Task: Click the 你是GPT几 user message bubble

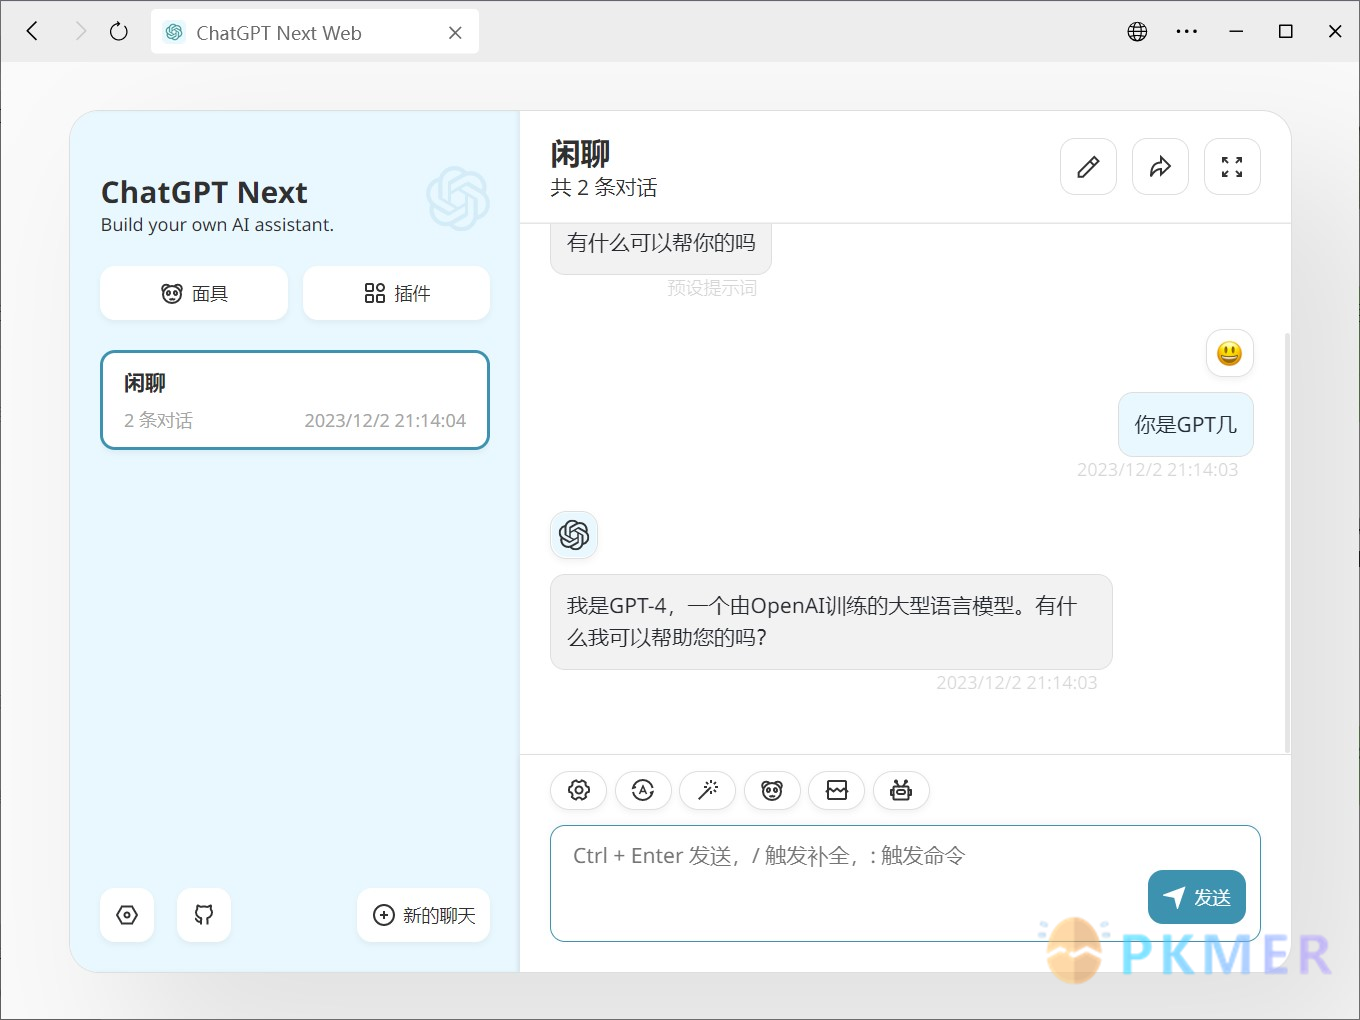Action: [x=1186, y=424]
